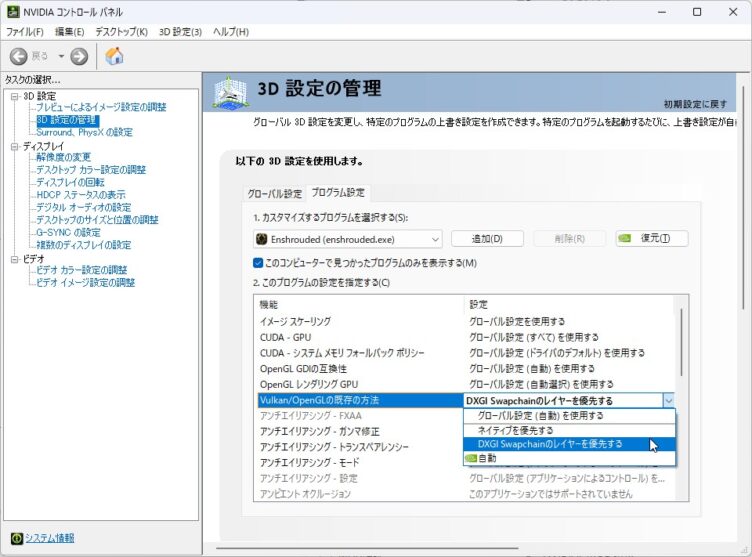This screenshot has height=557, width=752.
Task: Open G-SYNC の設定 page
Action: click(68, 233)
